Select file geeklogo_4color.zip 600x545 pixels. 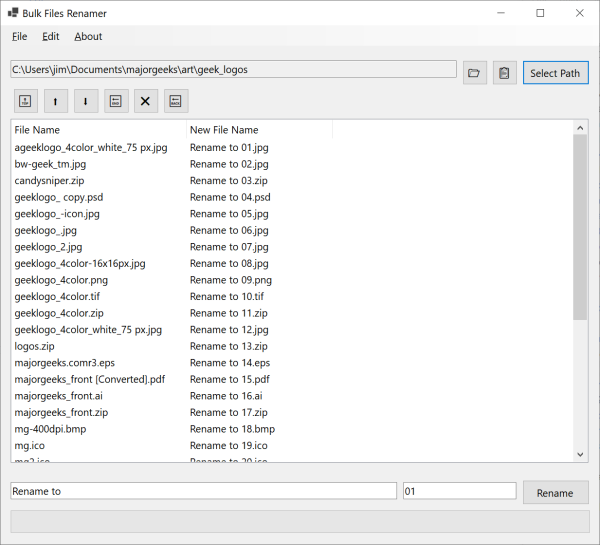(x=59, y=313)
